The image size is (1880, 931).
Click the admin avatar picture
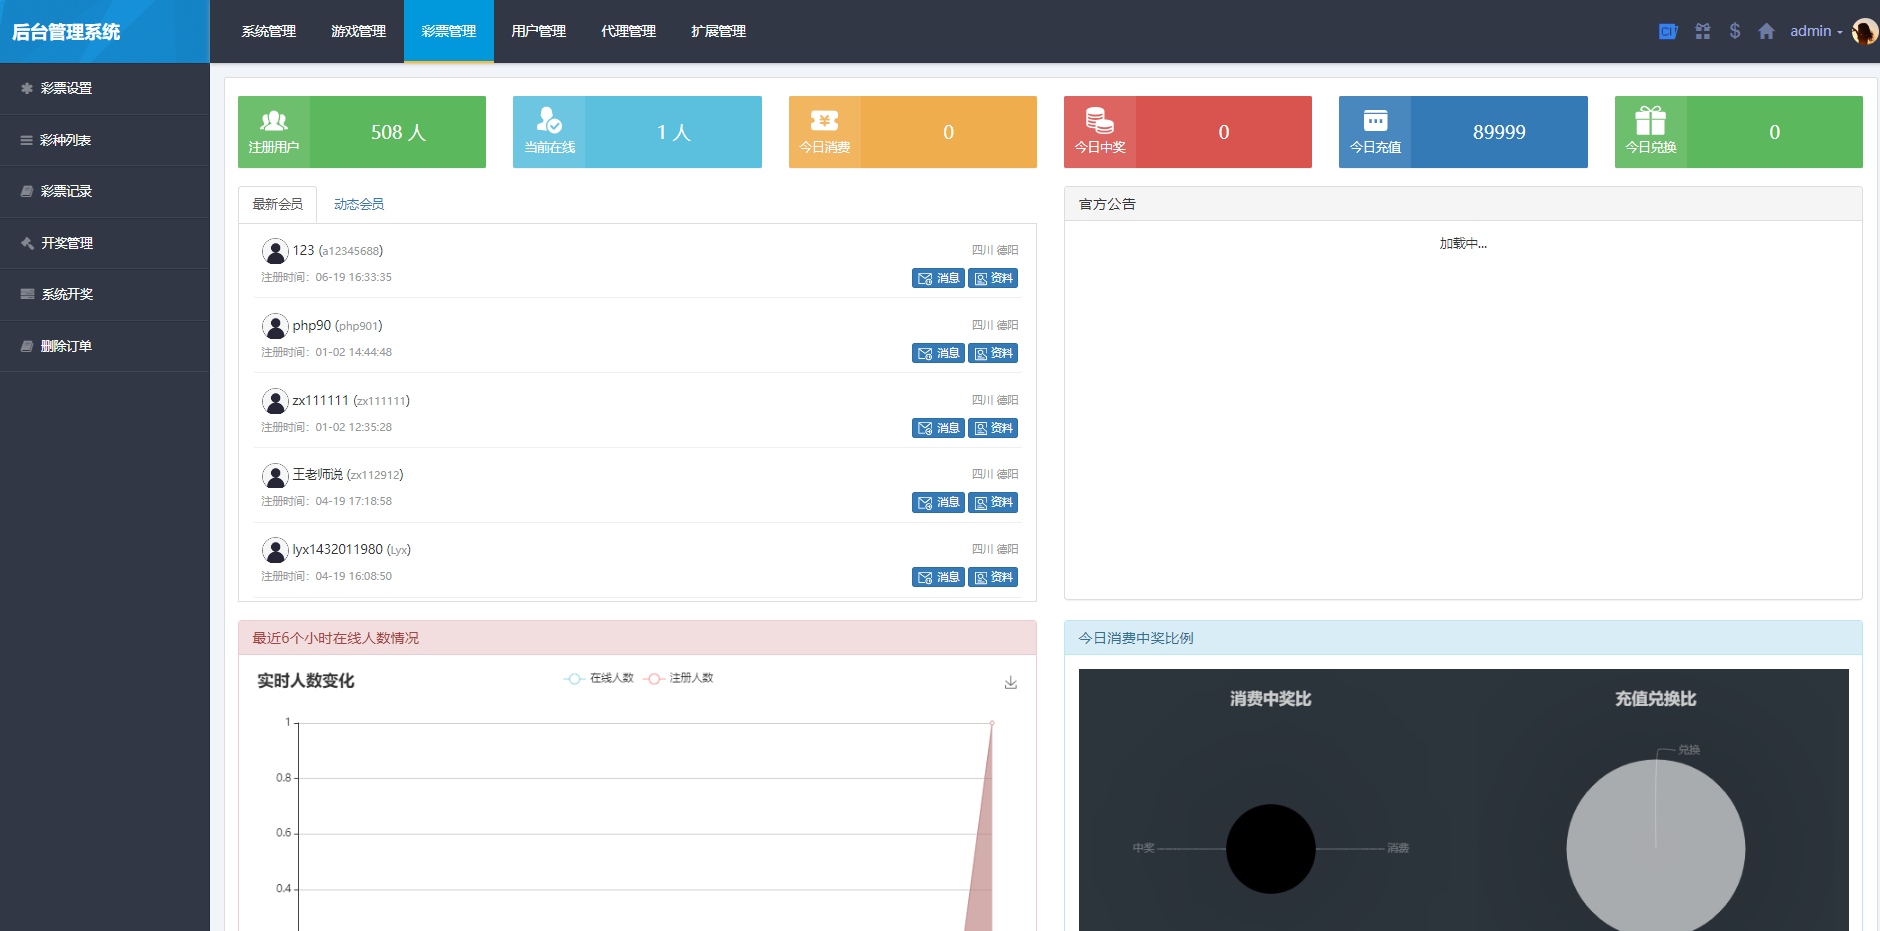coord(1864,31)
